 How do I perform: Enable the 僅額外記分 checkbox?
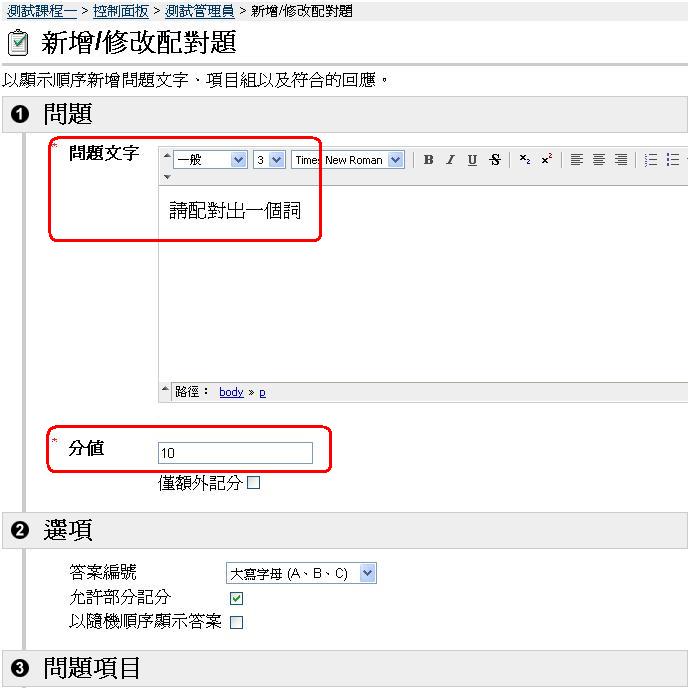click(253, 483)
